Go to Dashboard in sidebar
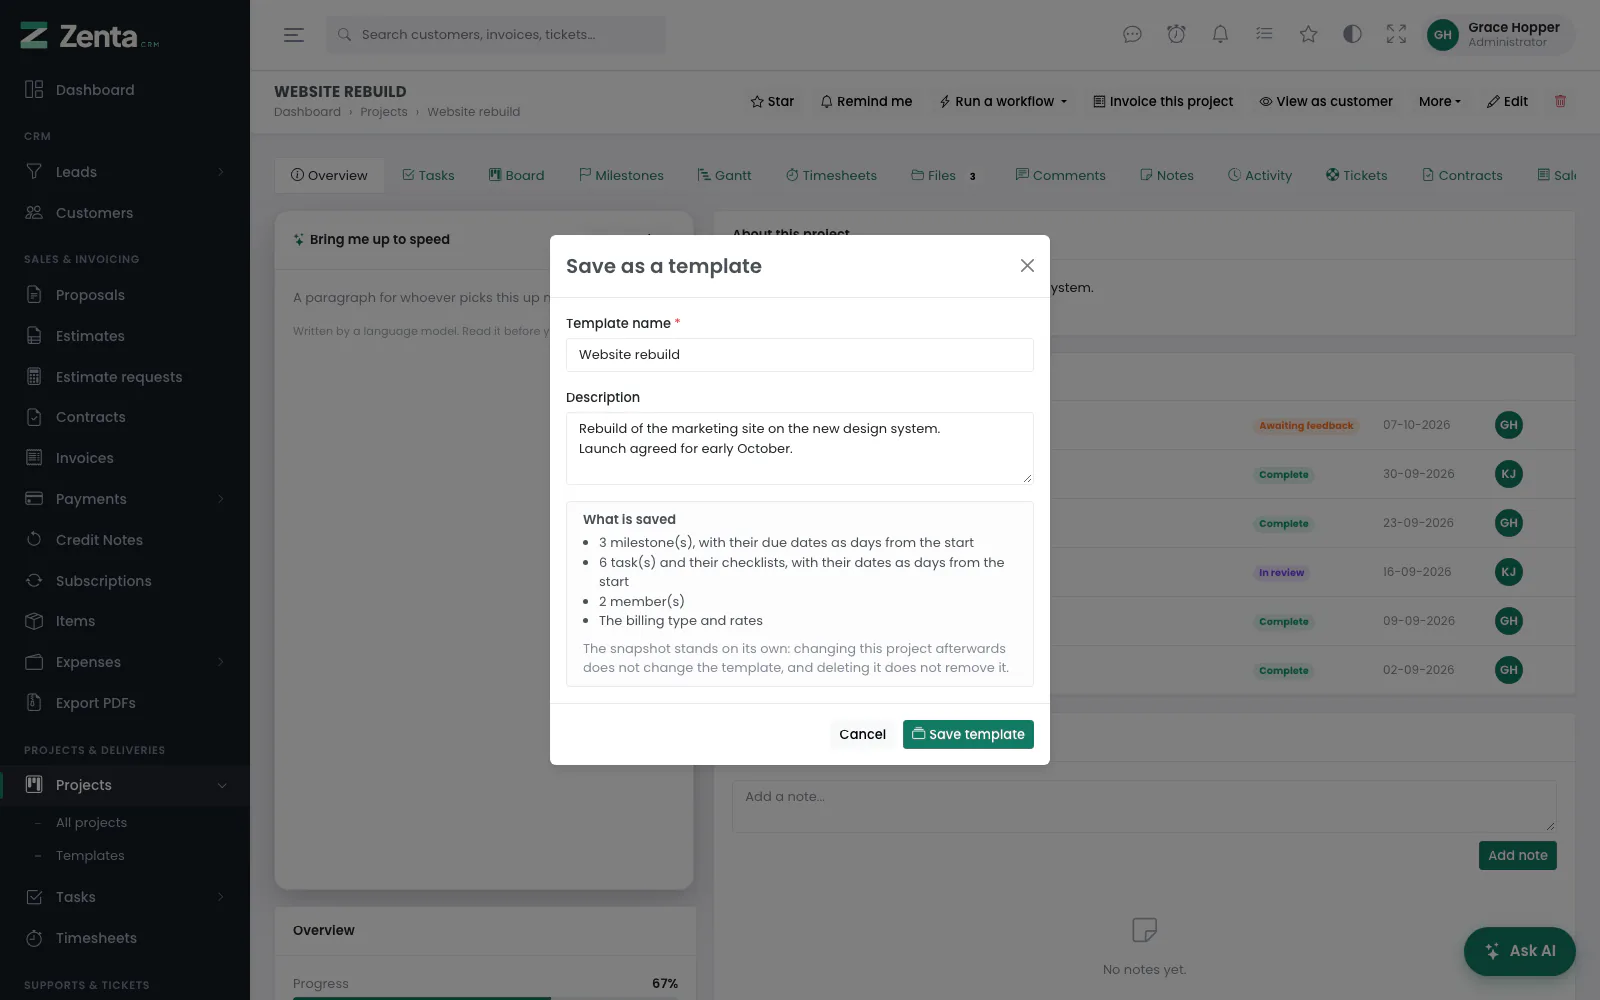 (x=125, y=90)
